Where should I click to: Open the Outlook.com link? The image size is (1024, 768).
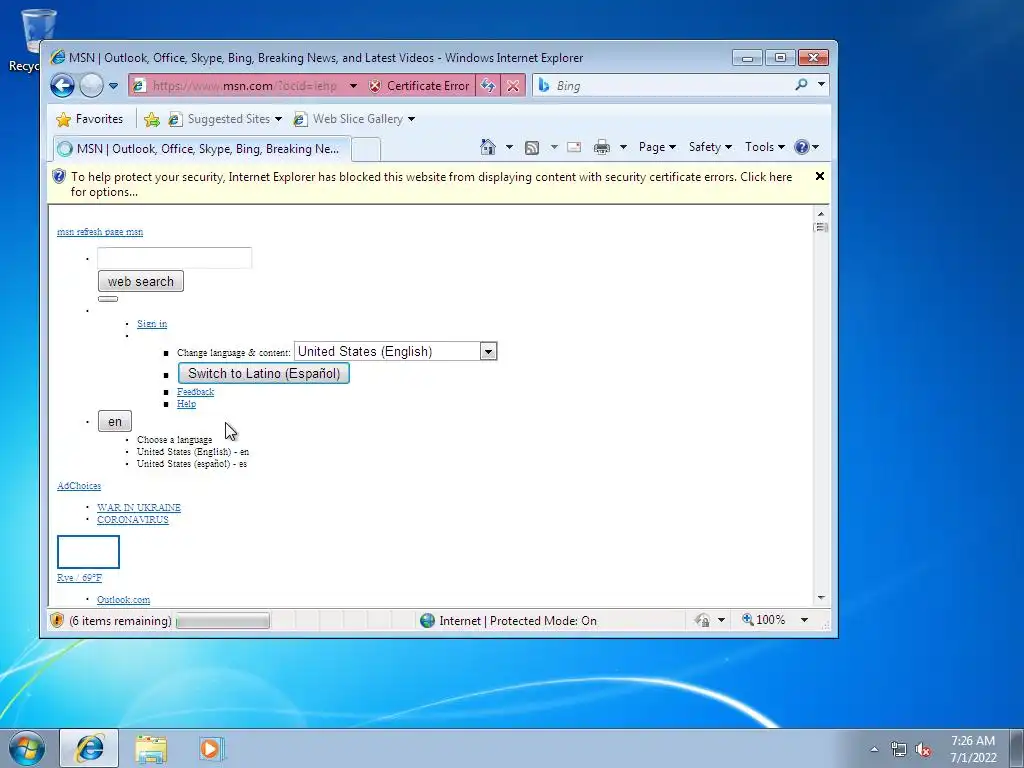tap(123, 600)
